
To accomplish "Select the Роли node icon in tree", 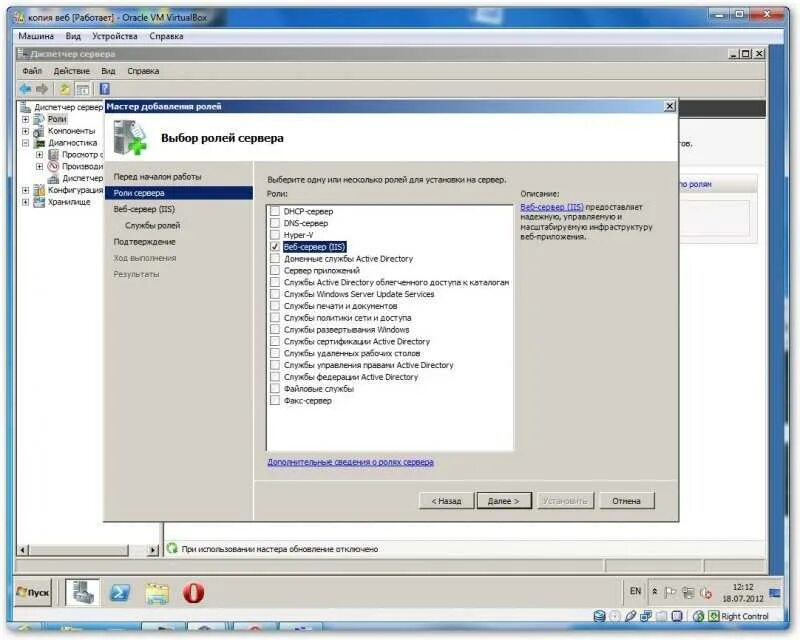I will pos(39,119).
